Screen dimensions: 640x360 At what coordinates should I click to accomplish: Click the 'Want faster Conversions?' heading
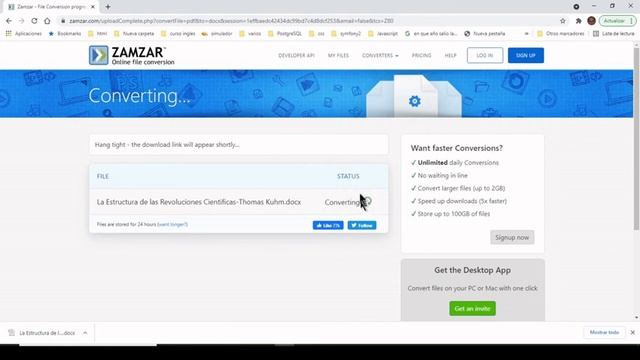click(x=457, y=148)
